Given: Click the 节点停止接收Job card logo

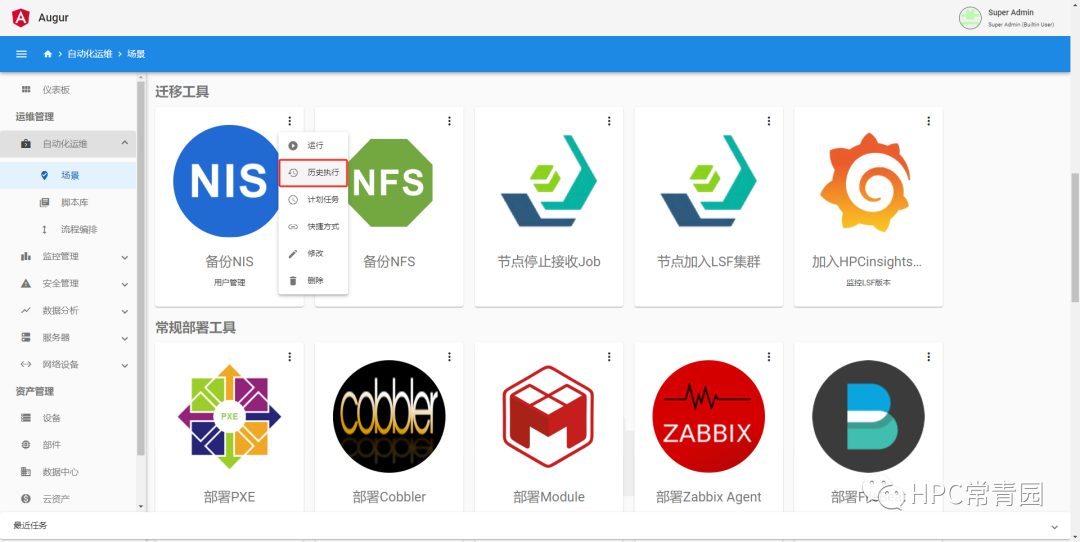Looking at the screenshot, I should tap(549, 182).
